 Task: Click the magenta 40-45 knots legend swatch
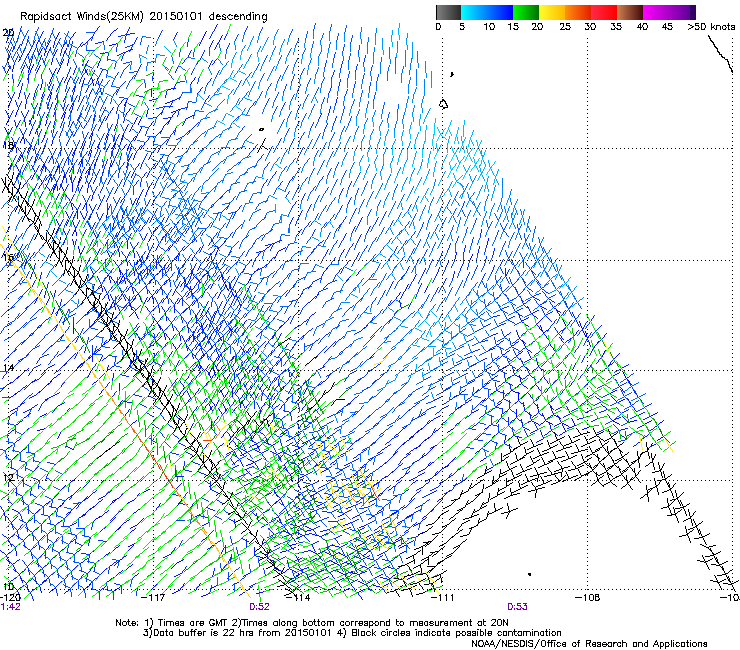tap(656, 12)
